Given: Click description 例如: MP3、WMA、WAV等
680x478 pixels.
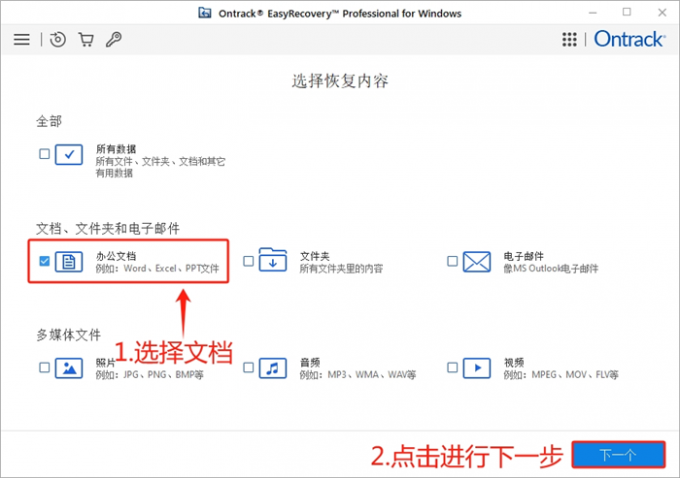Looking at the screenshot, I should tap(358, 375).
